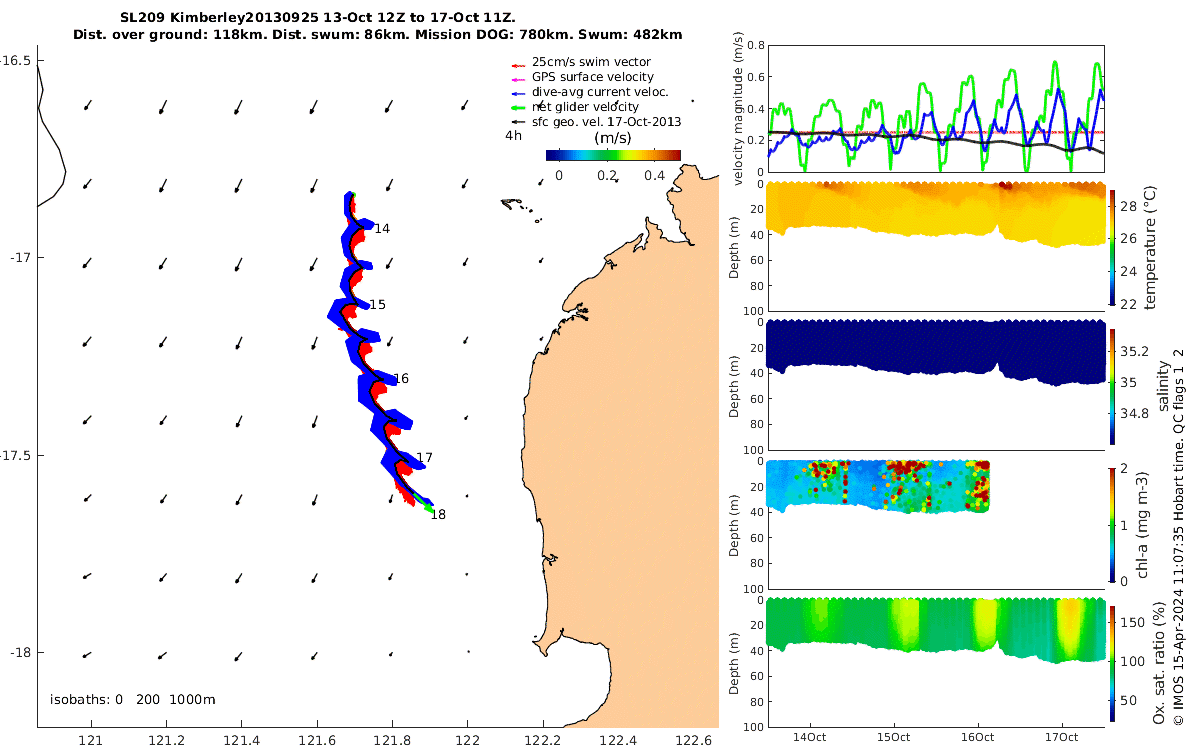Click the '16Oct' time axis tick label

[x=978, y=737]
